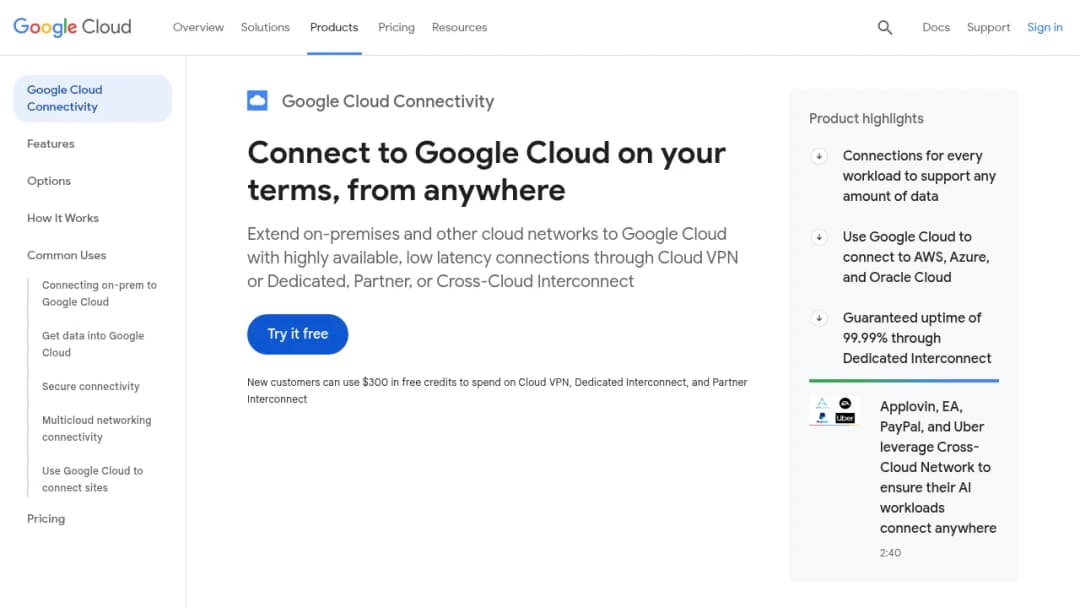Open 'Use Google Cloud to connect sites' link
Screen dimensions: 1080x608
92,479
